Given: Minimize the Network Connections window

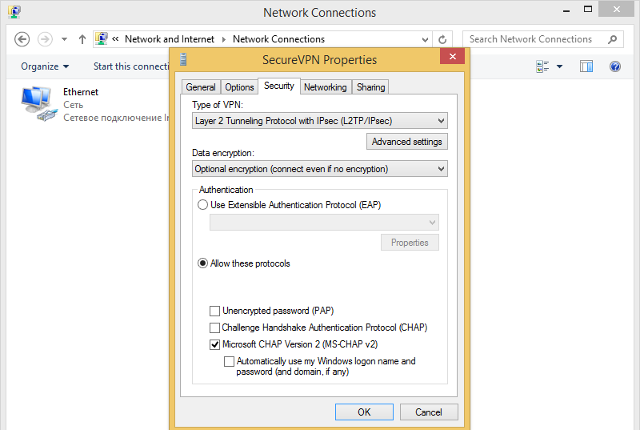Looking at the screenshot, I should pyautogui.click(x=566, y=10).
